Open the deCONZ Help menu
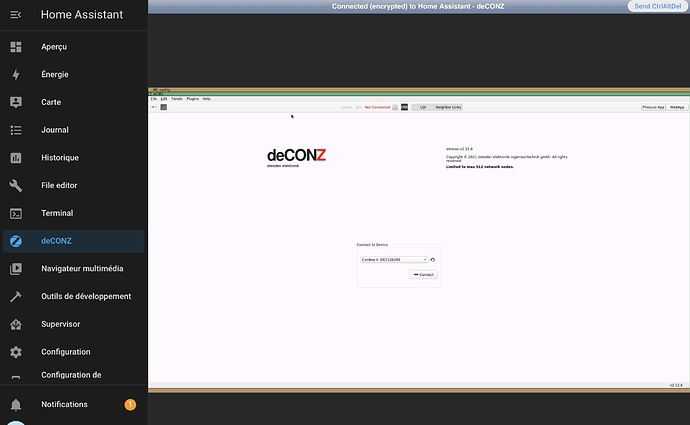 (x=207, y=99)
